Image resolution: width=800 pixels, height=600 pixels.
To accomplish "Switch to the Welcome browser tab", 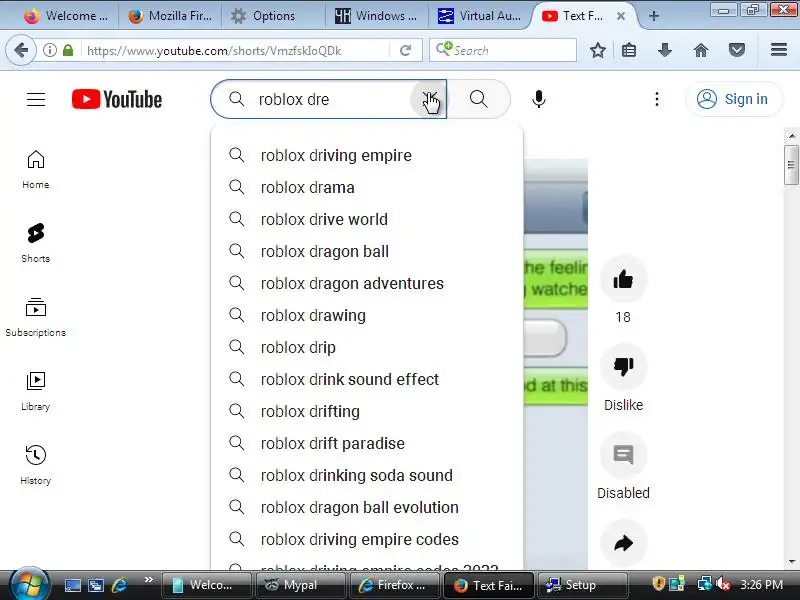I will point(66,16).
